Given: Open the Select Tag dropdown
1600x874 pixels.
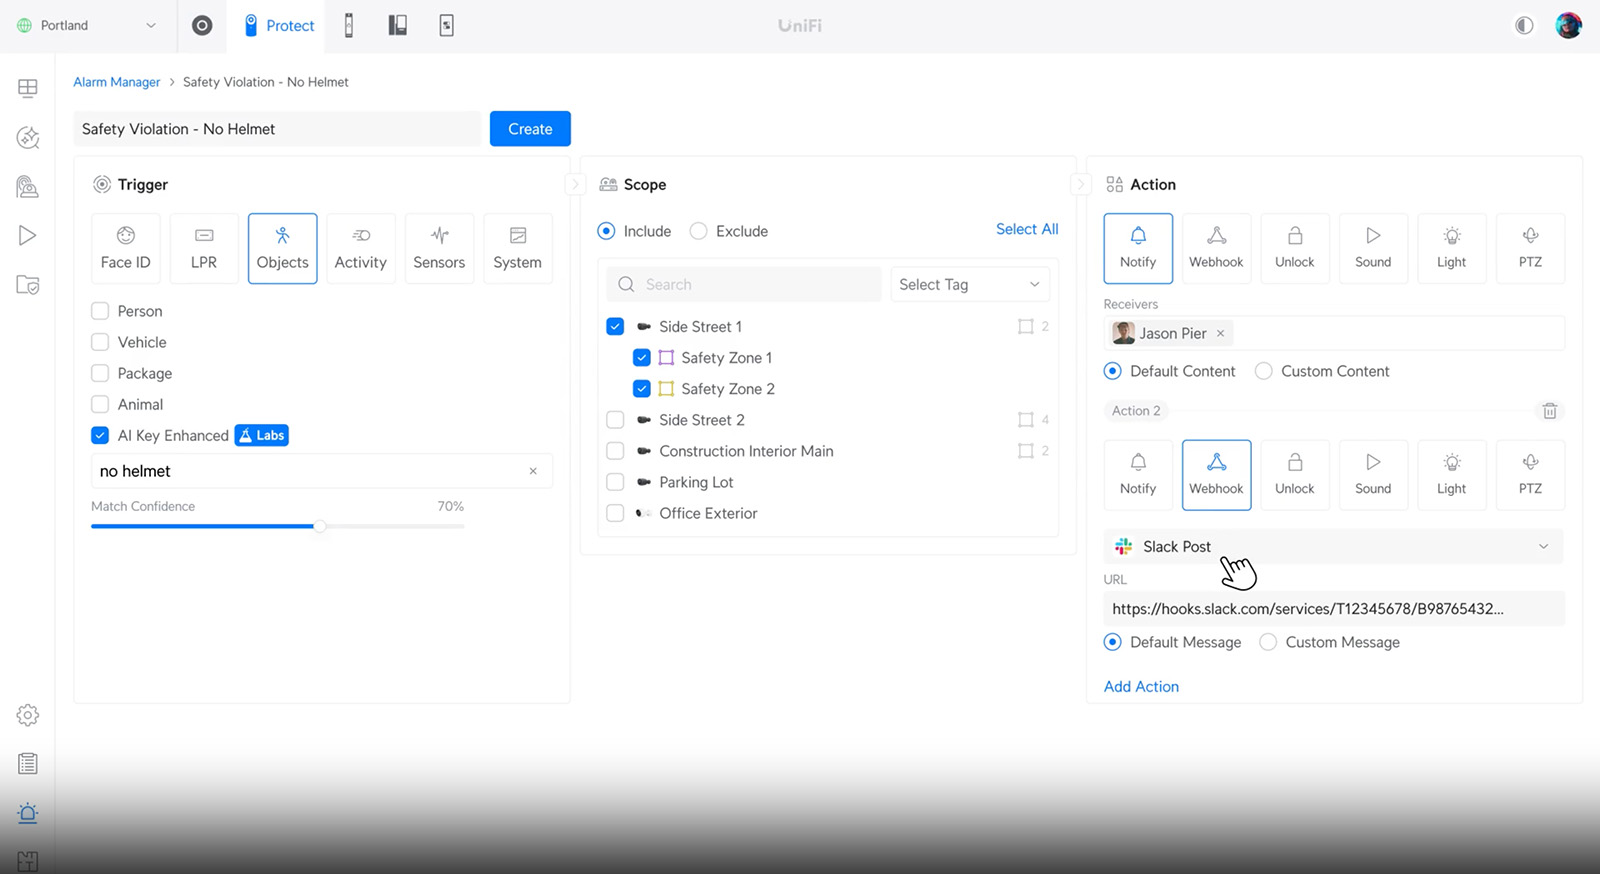Looking at the screenshot, I should coord(970,285).
